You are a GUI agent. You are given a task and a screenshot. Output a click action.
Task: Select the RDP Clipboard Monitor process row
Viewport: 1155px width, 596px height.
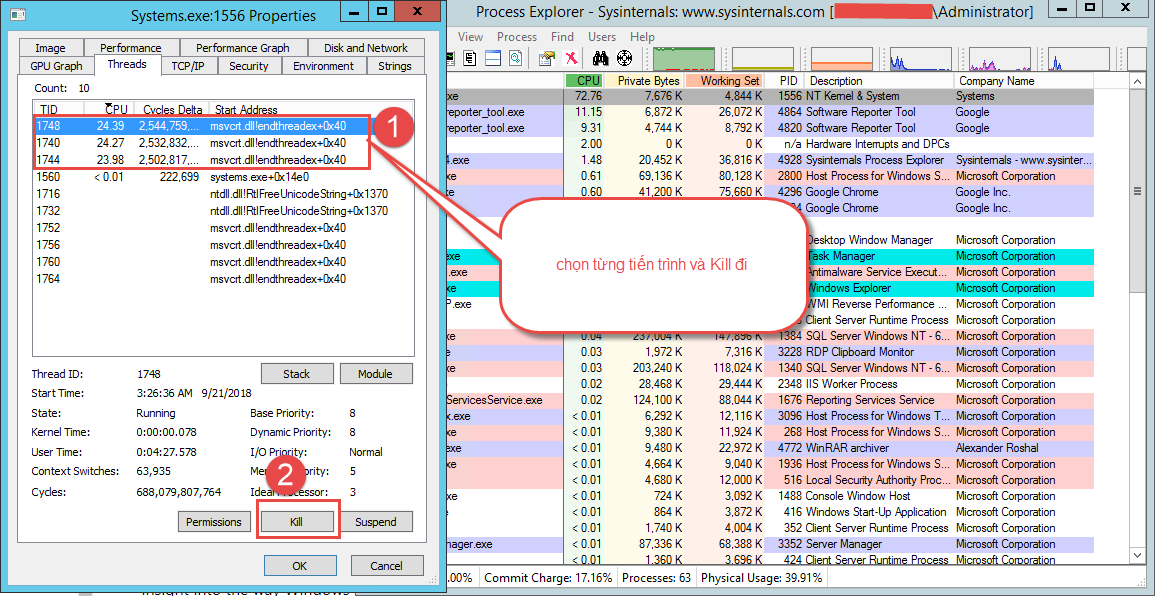(x=770, y=352)
